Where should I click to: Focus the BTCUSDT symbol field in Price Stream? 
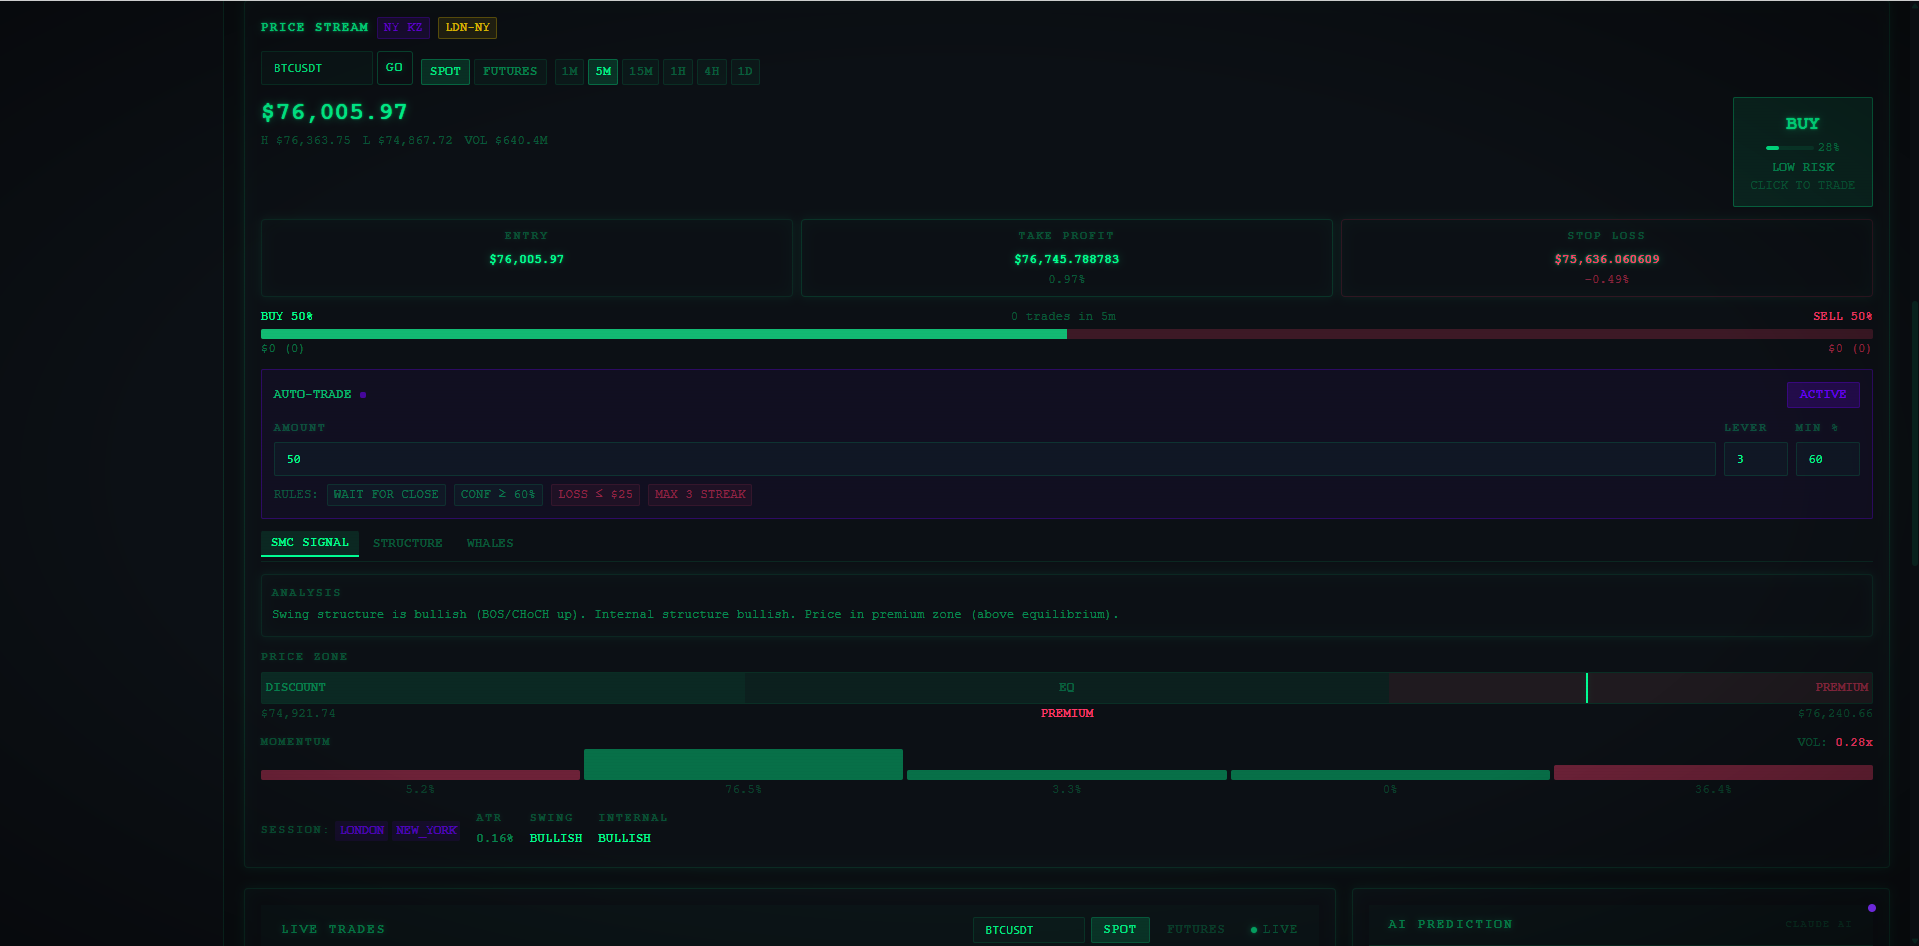317,68
